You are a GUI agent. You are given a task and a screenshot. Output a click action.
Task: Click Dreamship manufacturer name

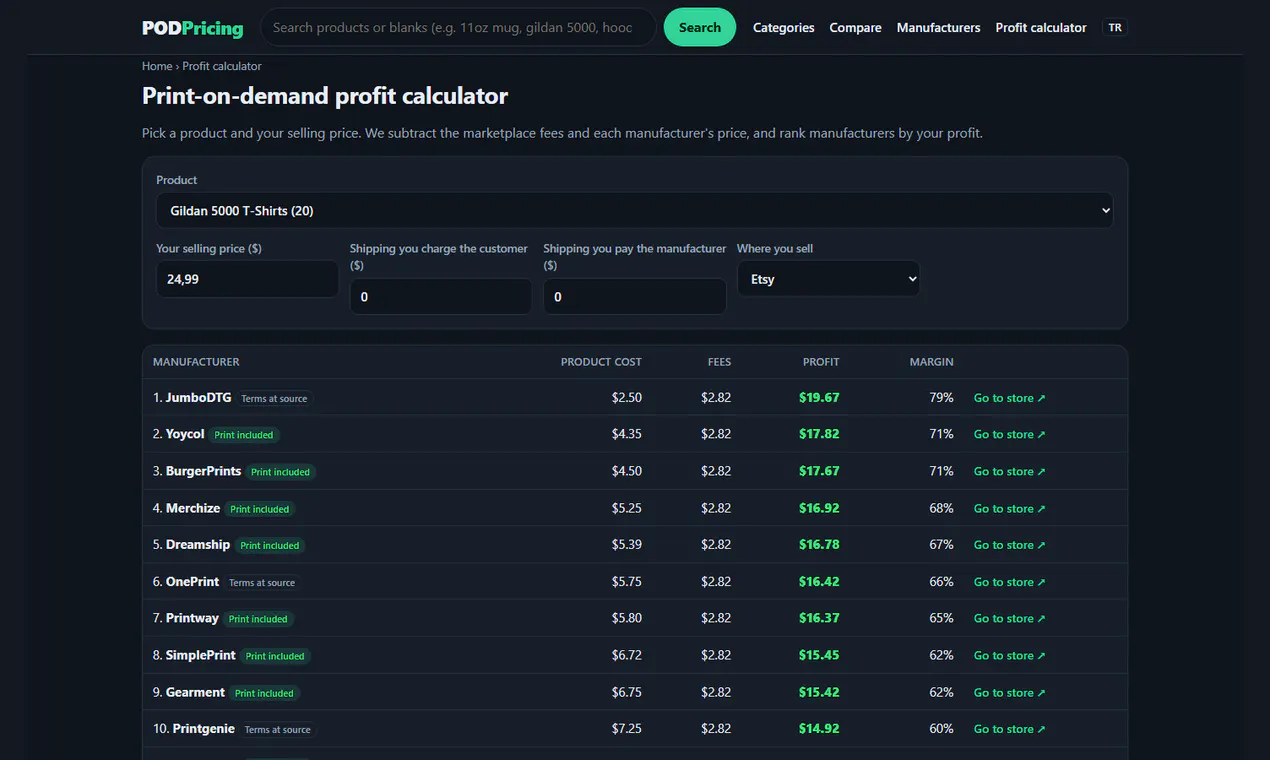click(198, 545)
